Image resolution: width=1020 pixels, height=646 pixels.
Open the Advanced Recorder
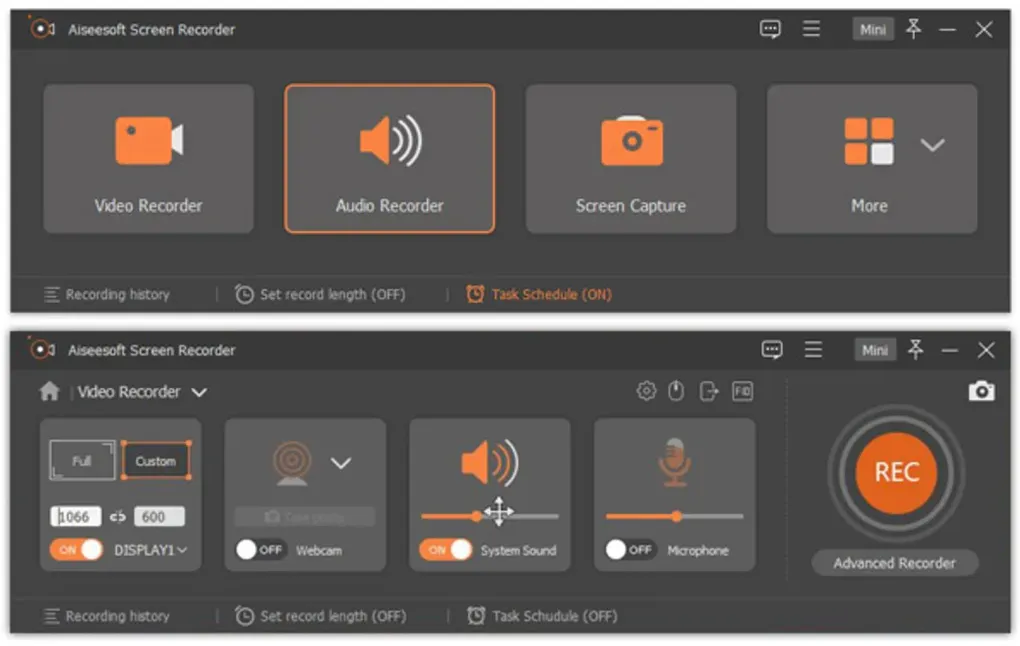(x=895, y=563)
